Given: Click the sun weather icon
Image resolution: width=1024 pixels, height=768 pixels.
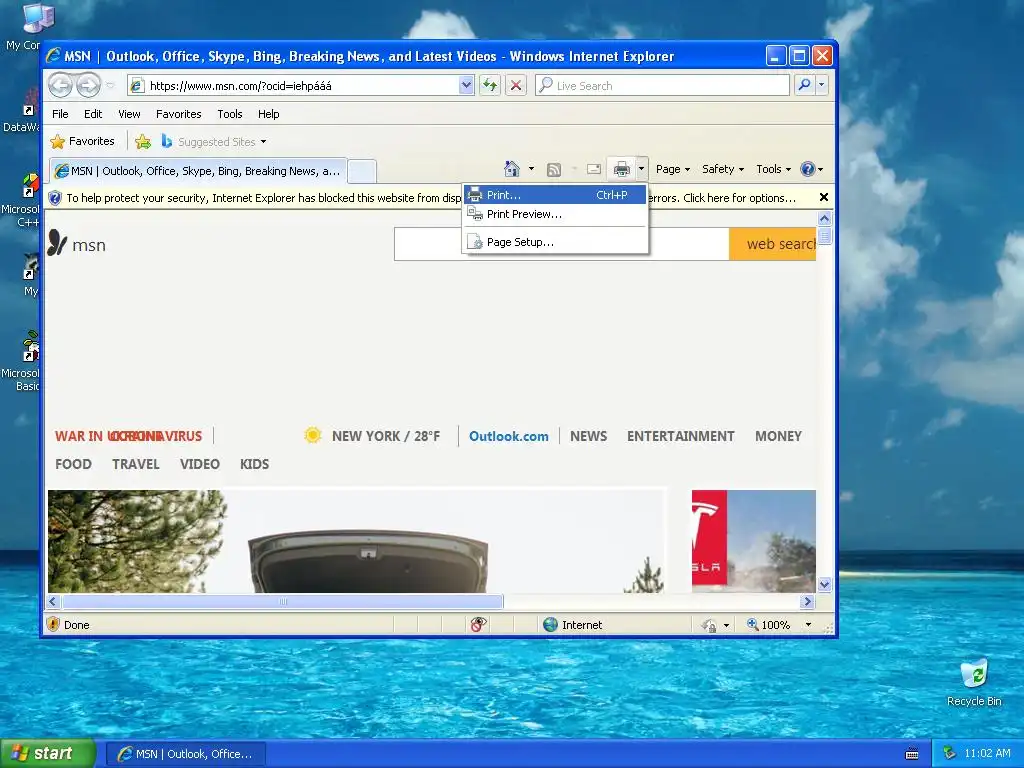Looking at the screenshot, I should pyautogui.click(x=313, y=436).
